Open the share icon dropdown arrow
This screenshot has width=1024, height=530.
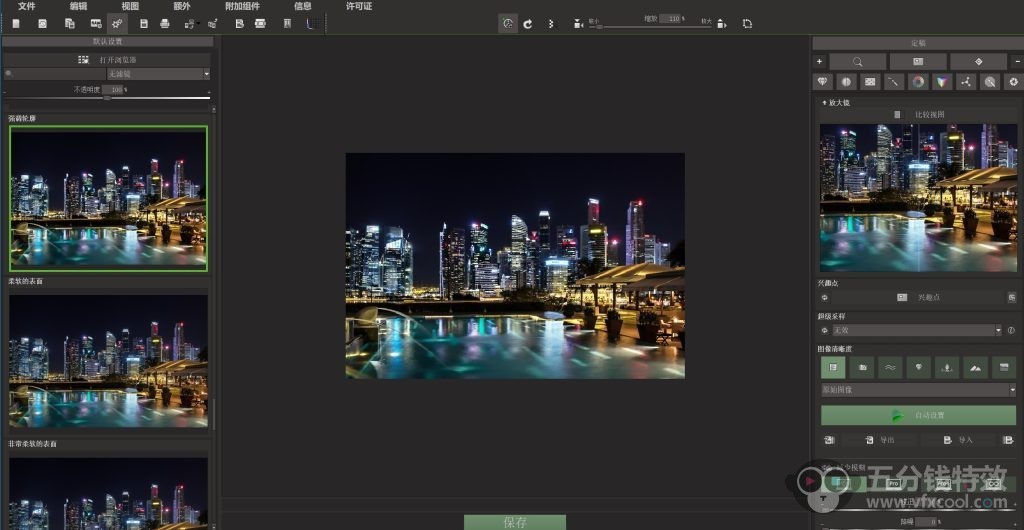click(x=198, y=24)
